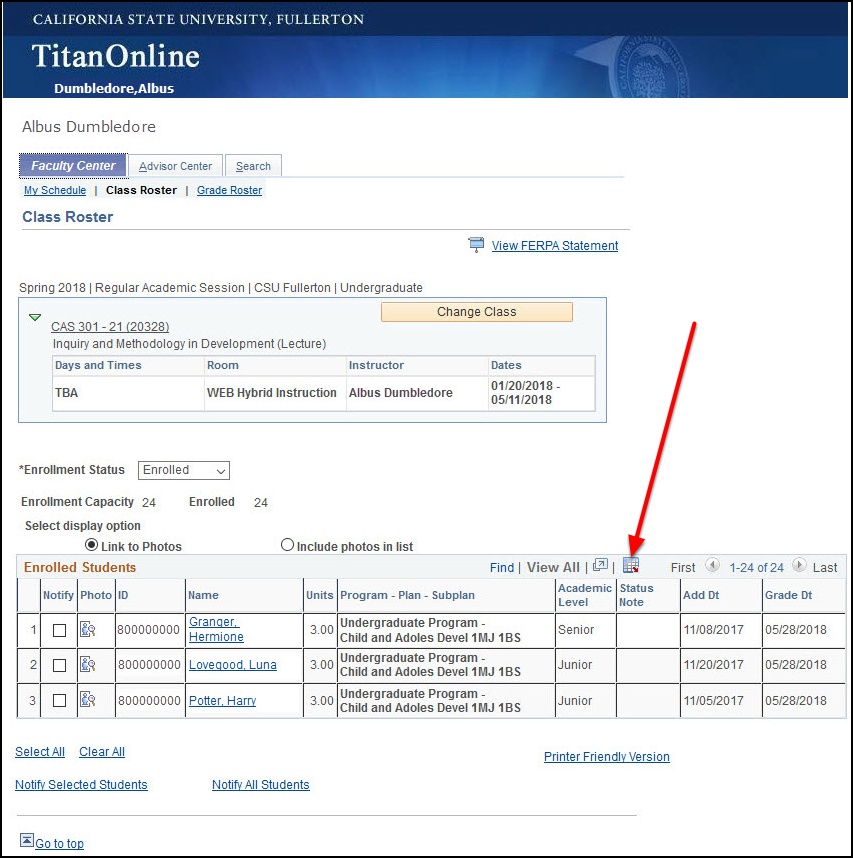853x858 pixels.
Task: Open photo icon for Lovegood, Luna
Action: pos(88,664)
